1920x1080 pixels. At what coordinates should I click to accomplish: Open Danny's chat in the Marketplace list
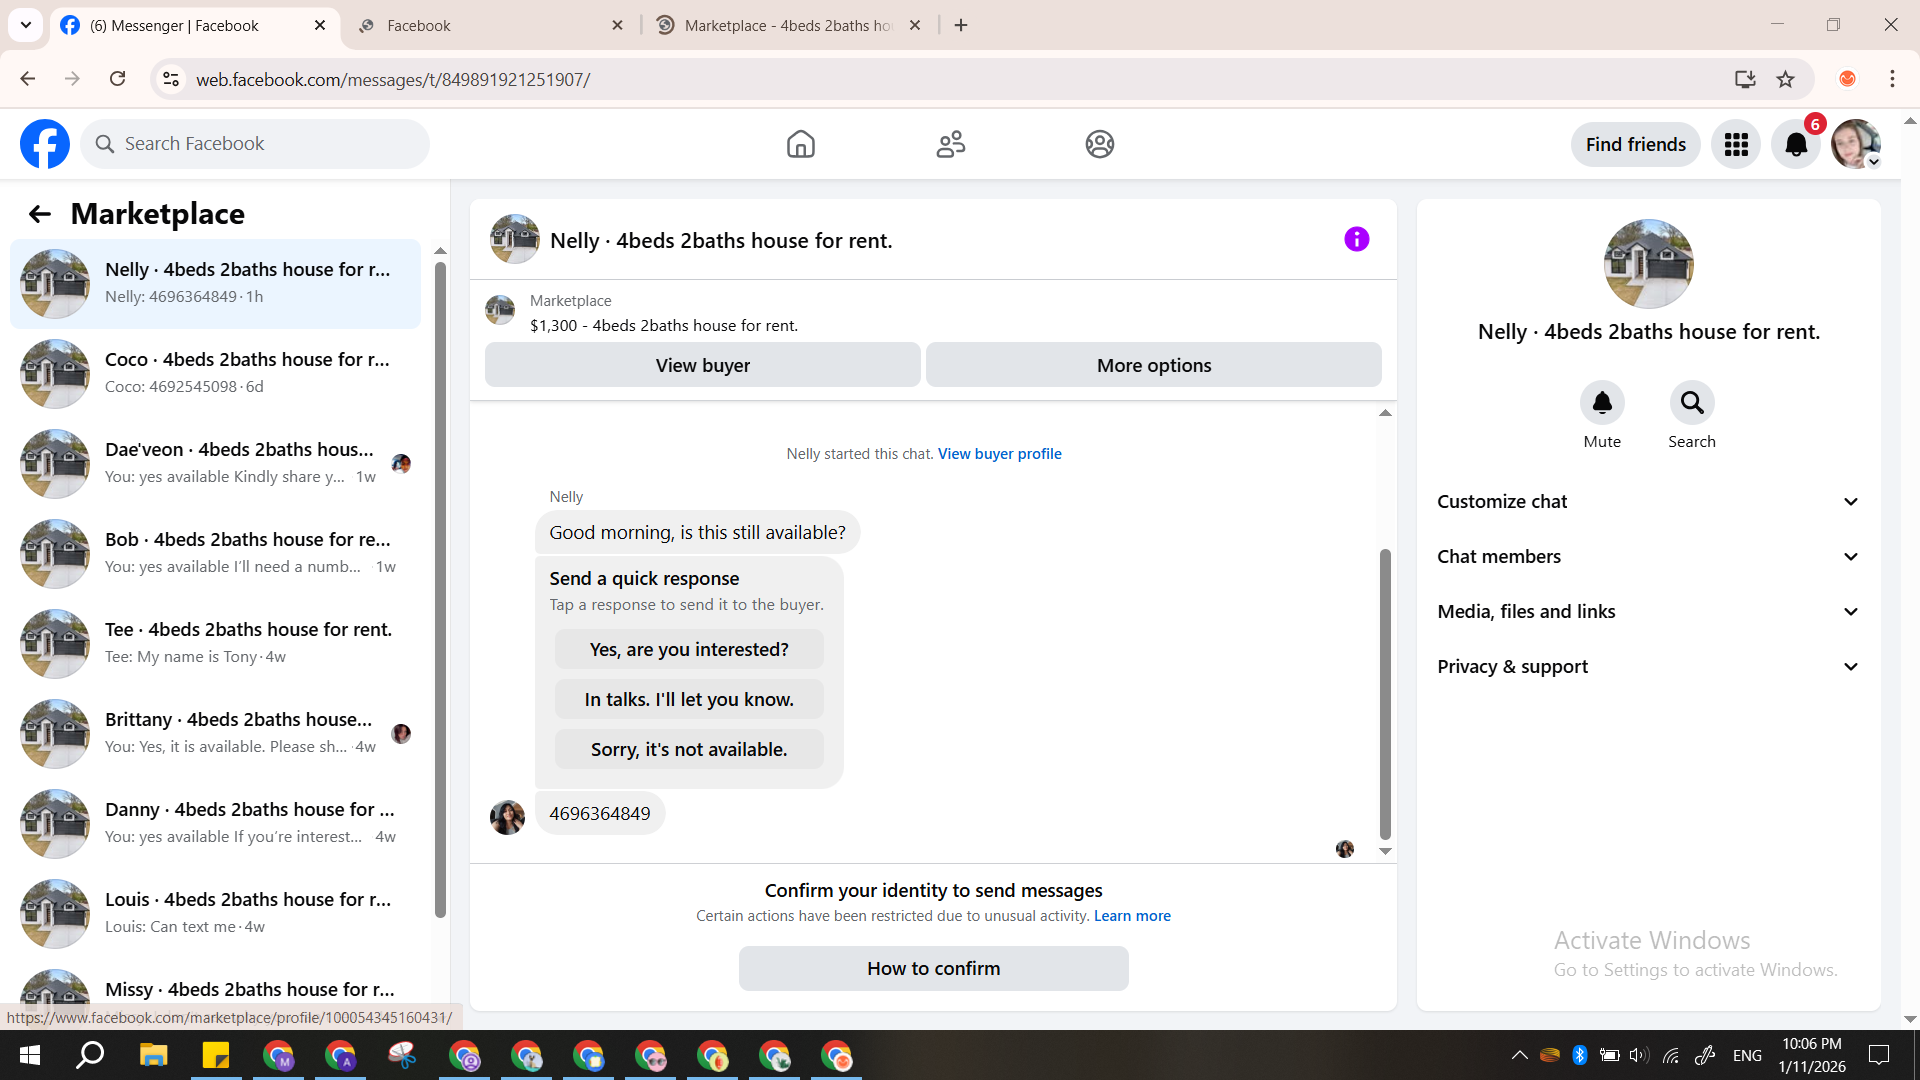(x=215, y=824)
